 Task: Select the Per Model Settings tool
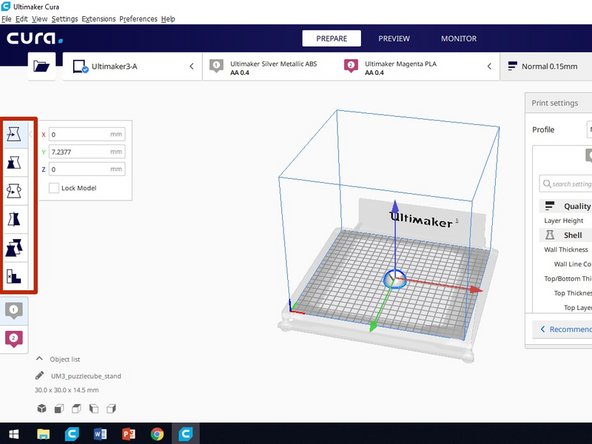(x=14, y=248)
